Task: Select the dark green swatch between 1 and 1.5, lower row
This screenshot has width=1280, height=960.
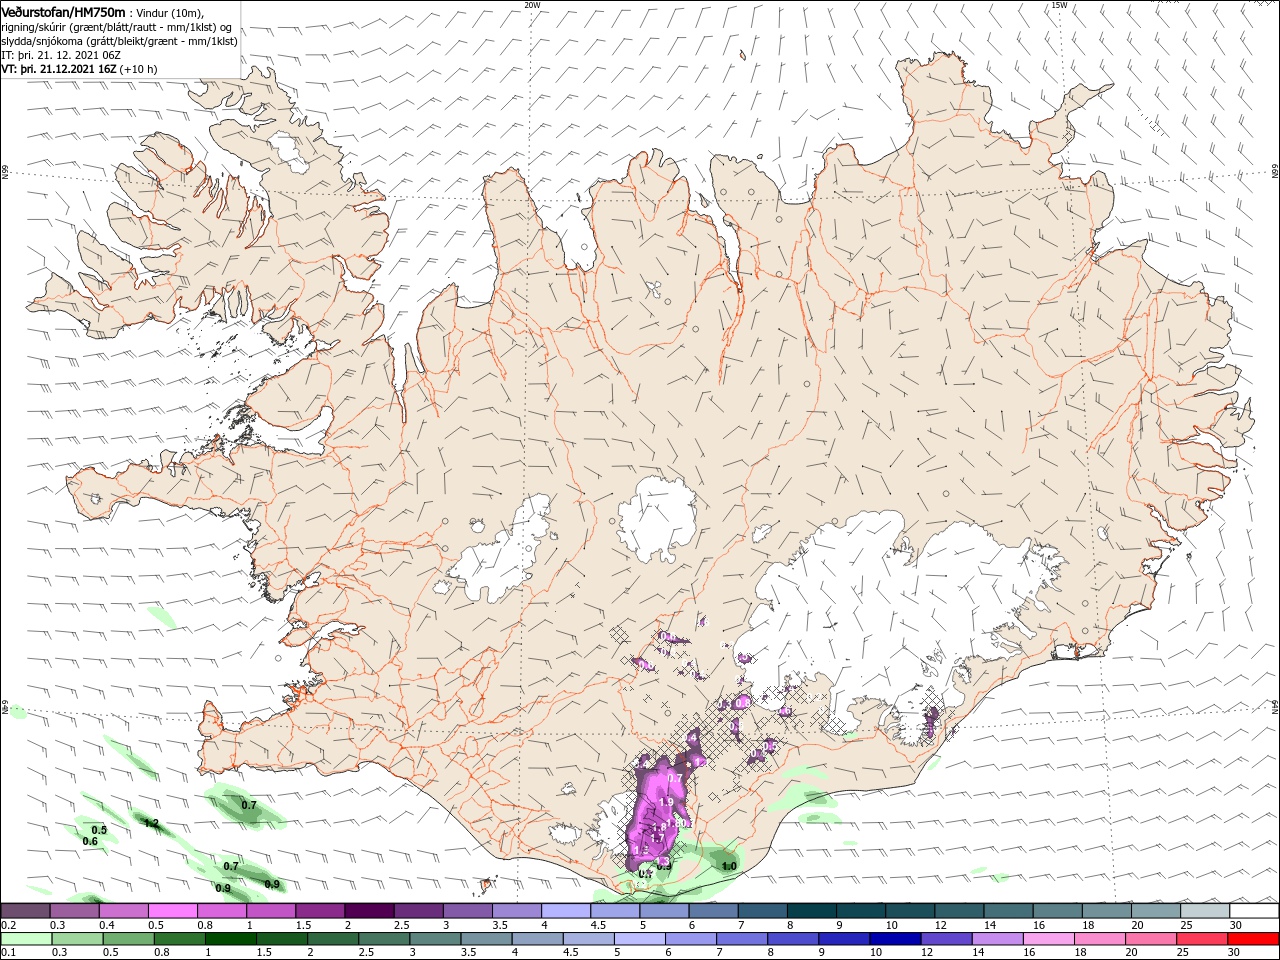Action: 231,939
